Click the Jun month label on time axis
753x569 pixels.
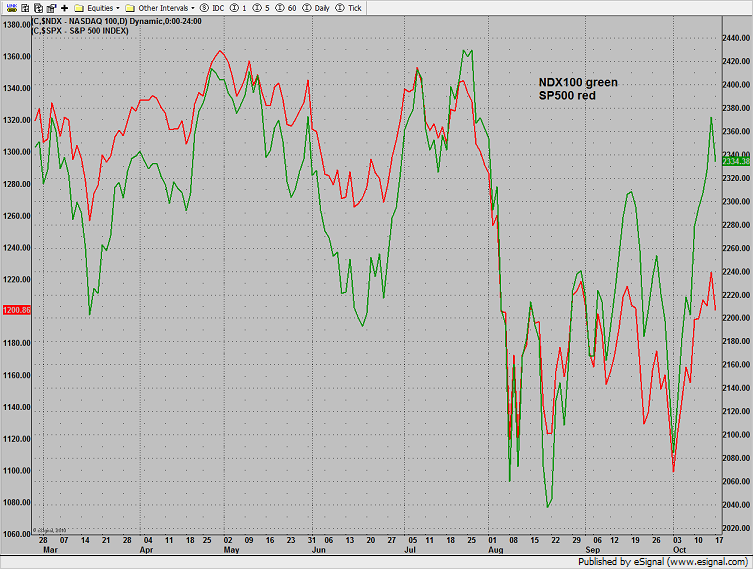pos(318,550)
